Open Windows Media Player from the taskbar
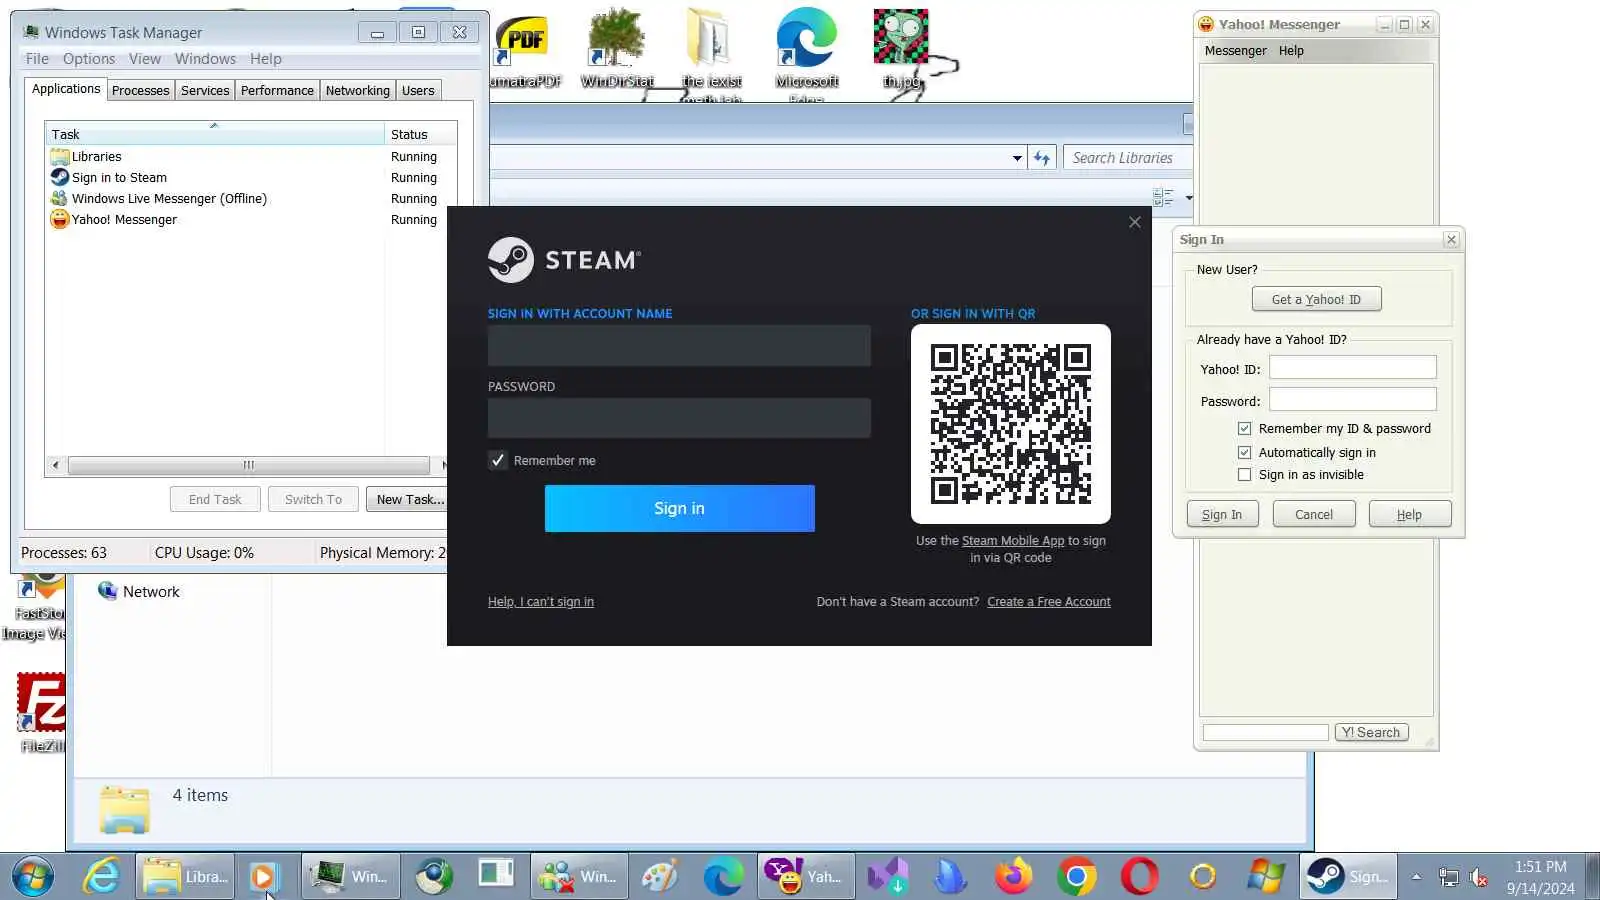The image size is (1600, 900). click(x=264, y=876)
